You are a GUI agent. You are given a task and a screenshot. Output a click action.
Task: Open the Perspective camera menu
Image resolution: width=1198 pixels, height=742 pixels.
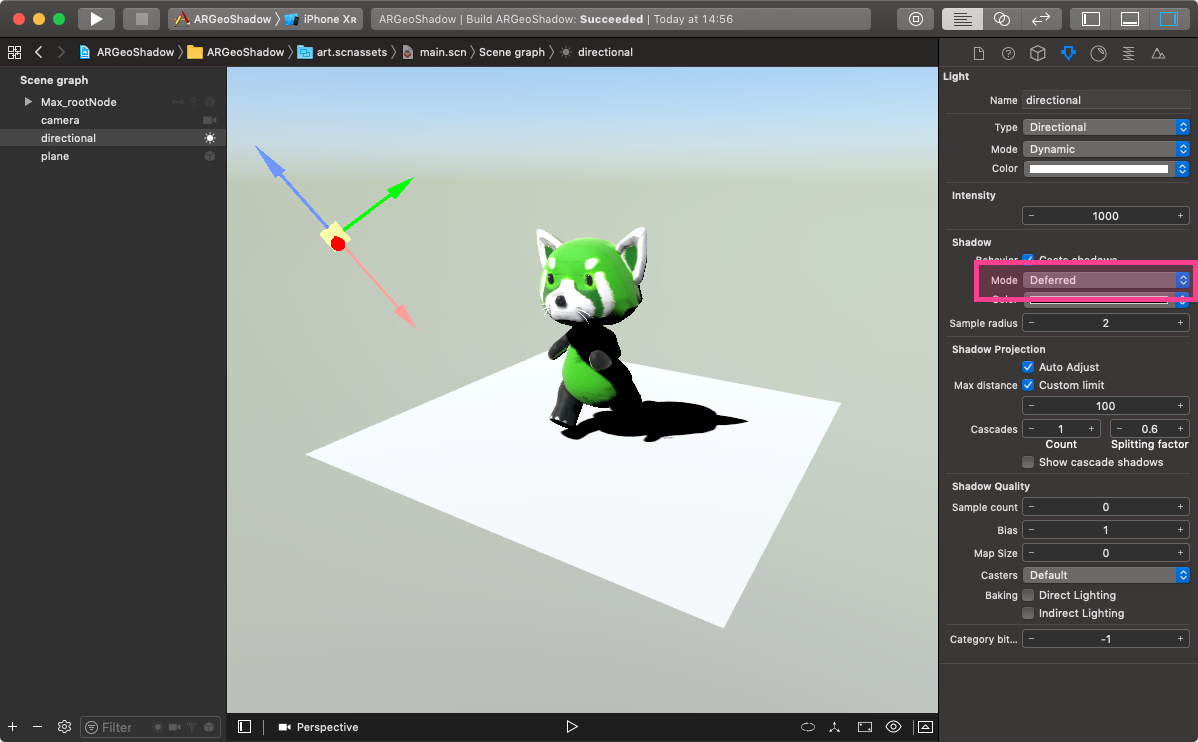318,727
